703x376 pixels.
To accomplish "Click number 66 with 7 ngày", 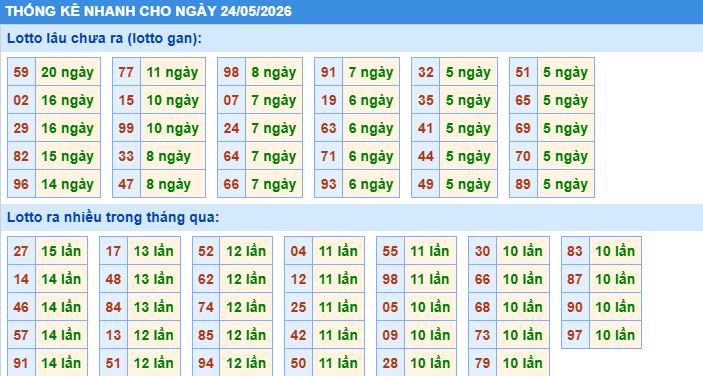I will [231, 184].
